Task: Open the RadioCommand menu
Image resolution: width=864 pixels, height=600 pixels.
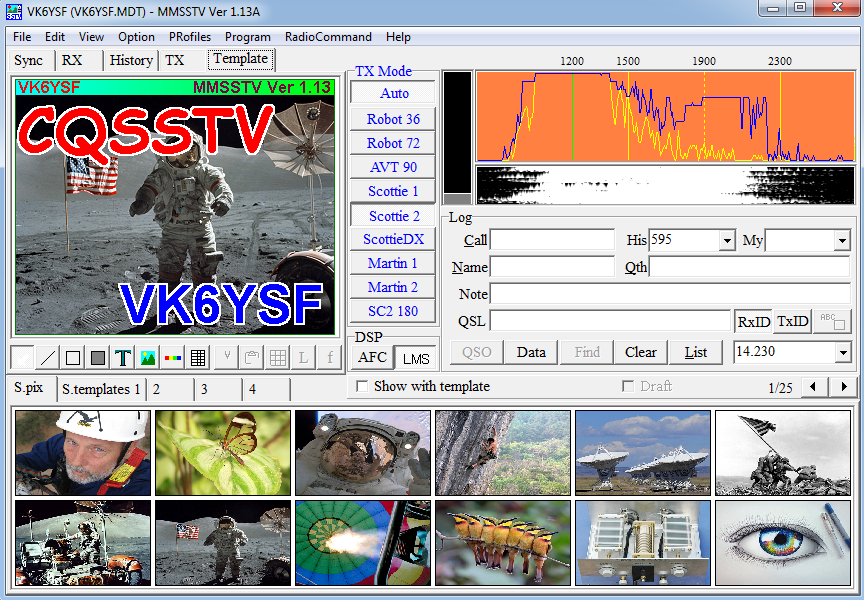Action: [328, 37]
